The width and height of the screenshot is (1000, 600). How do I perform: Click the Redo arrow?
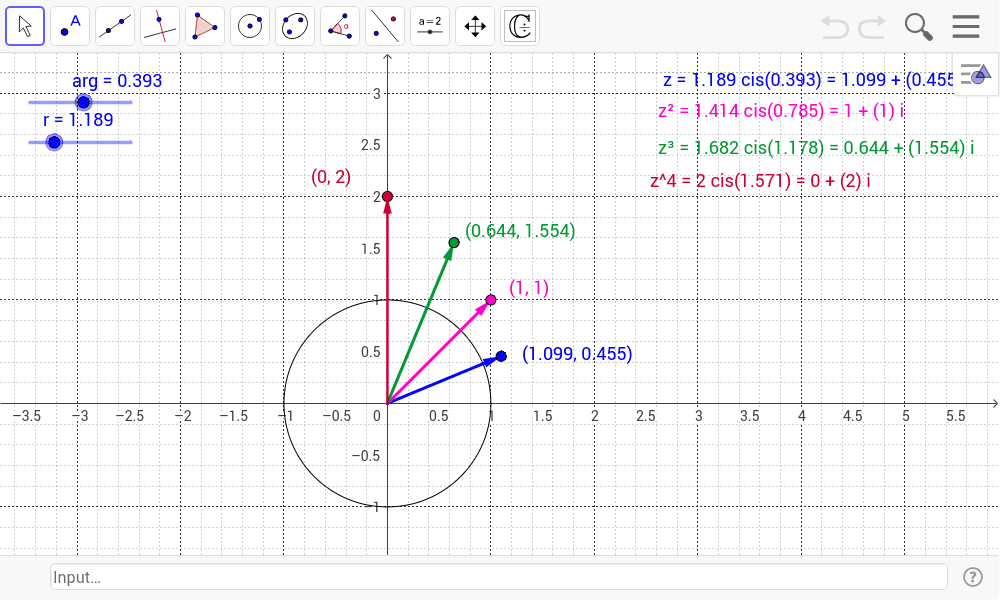(x=872, y=27)
